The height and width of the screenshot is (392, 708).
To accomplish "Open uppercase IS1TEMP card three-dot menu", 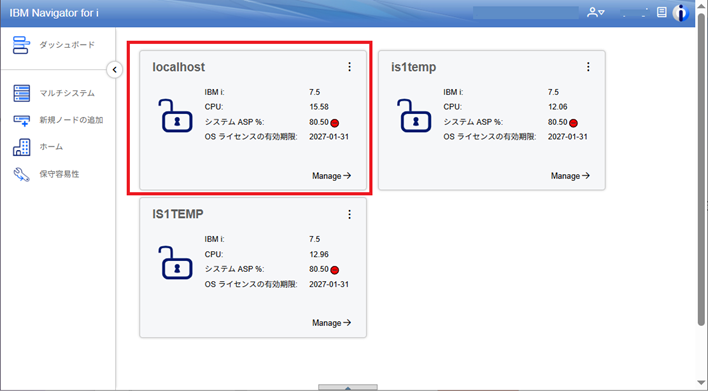I will coord(349,214).
